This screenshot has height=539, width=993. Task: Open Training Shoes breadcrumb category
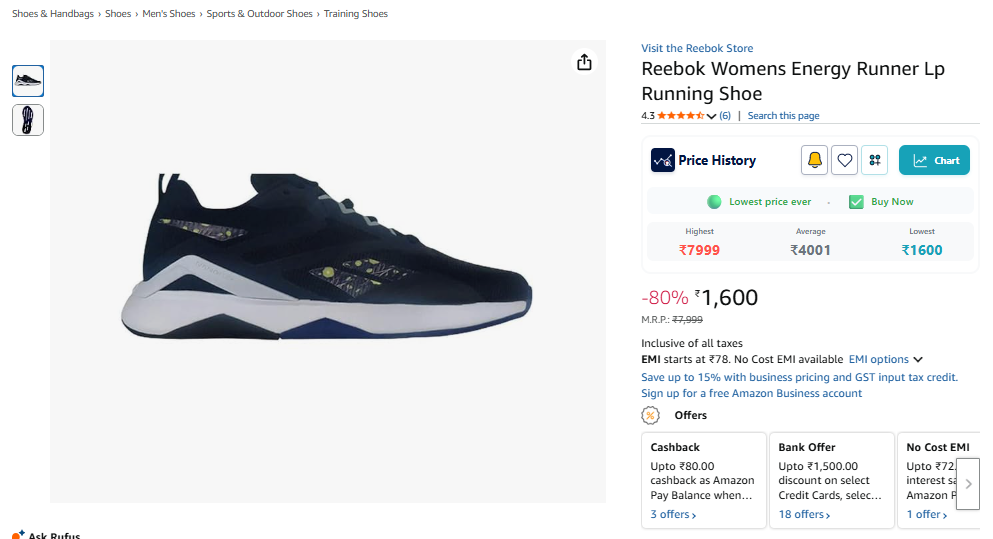(355, 13)
